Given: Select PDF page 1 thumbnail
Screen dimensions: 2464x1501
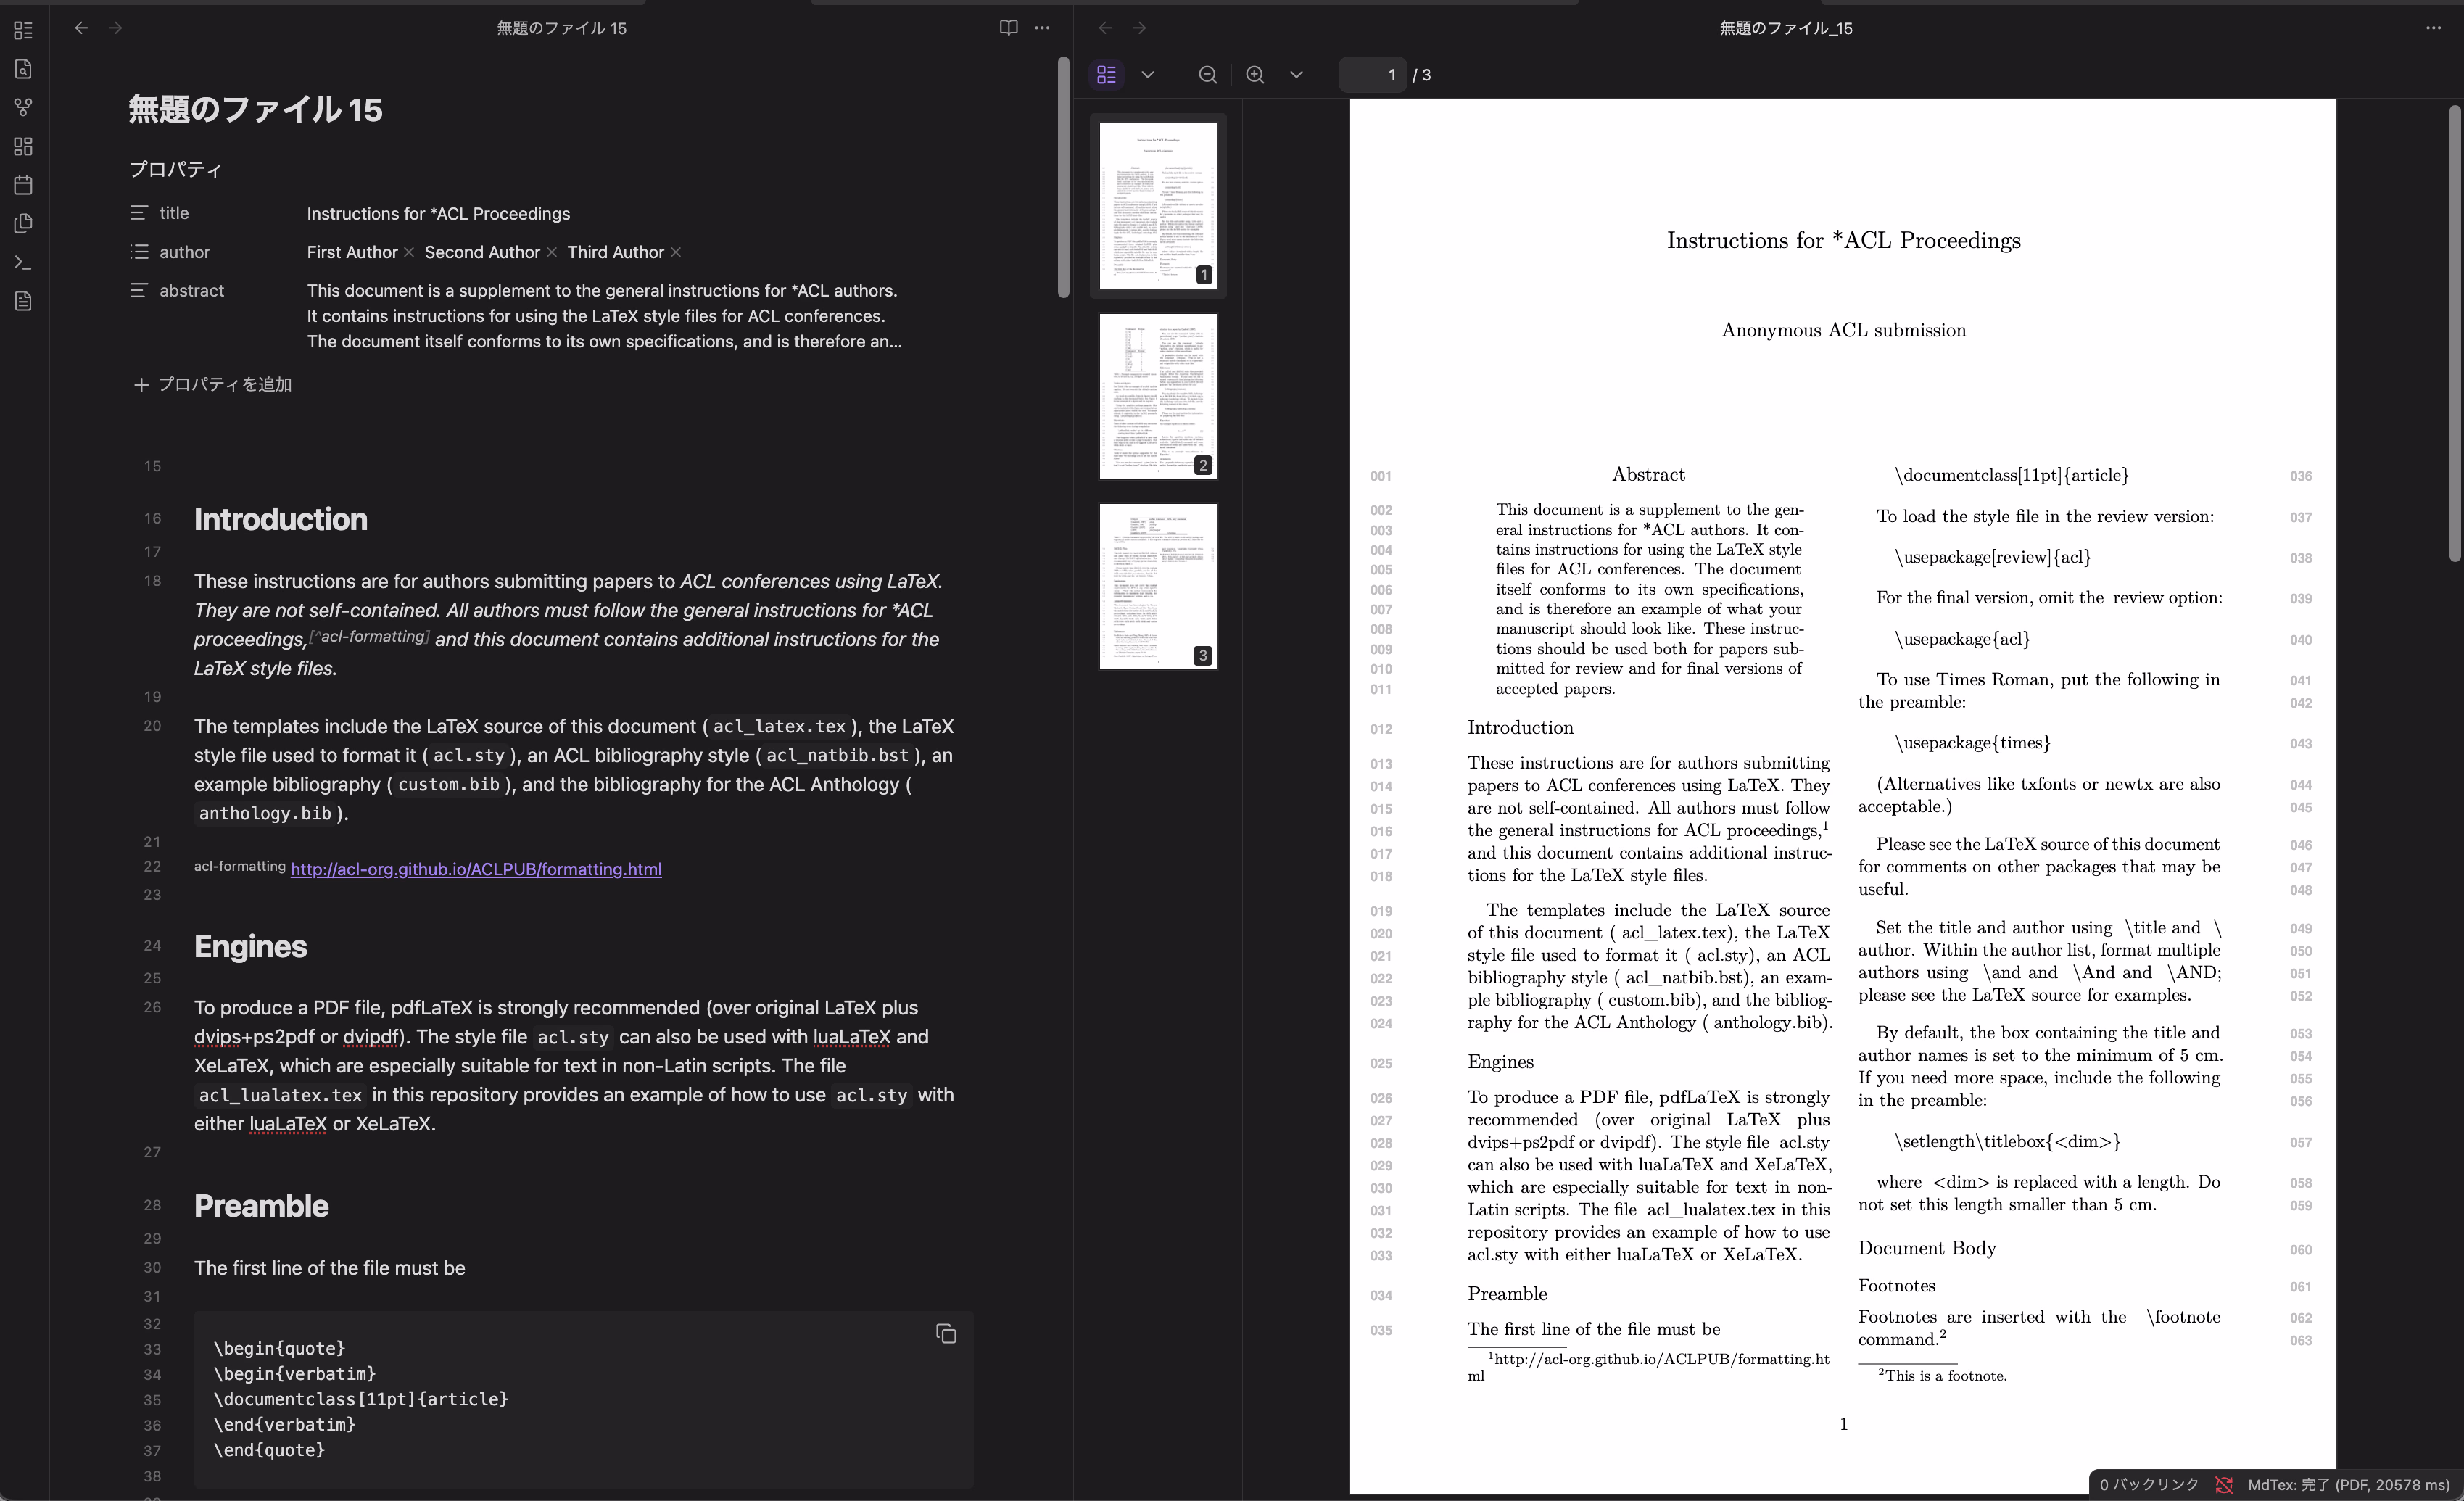Looking at the screenshot, I should pos(1158,206).
